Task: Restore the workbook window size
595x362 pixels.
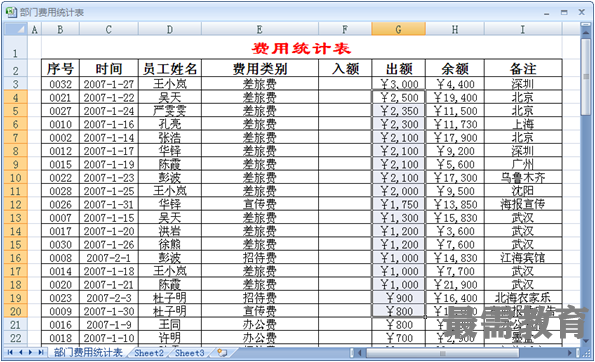Action: [x=564, y=13]
